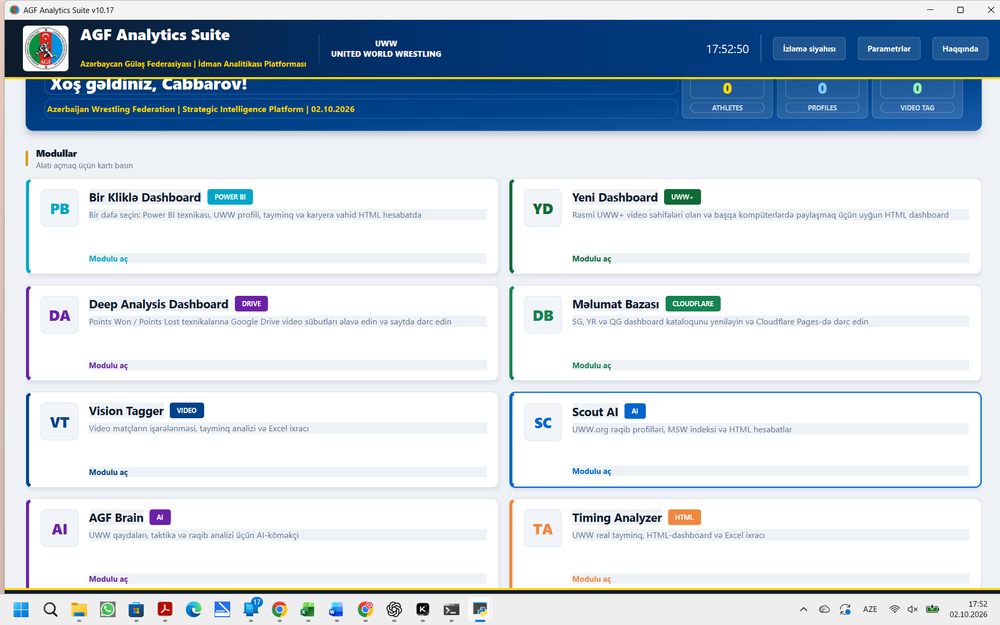Viewport: 1000px width, 625px height.
Task: Click 'Modulu aç' link under Vision Tagger
Action: [x=108, y=473]
